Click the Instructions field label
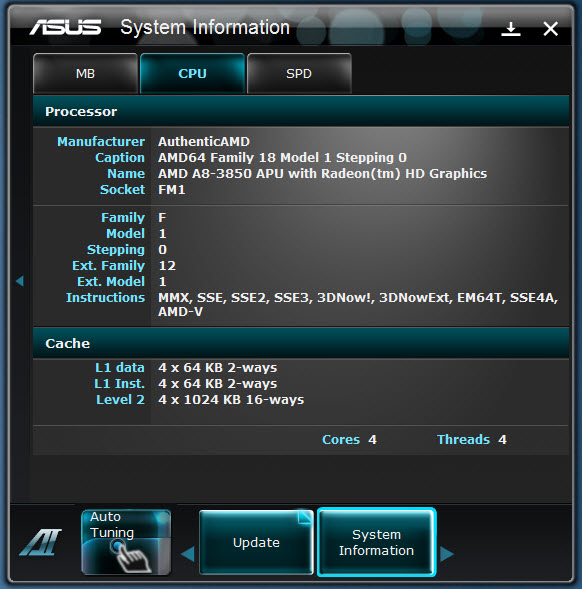 click(x=106, y=298)
